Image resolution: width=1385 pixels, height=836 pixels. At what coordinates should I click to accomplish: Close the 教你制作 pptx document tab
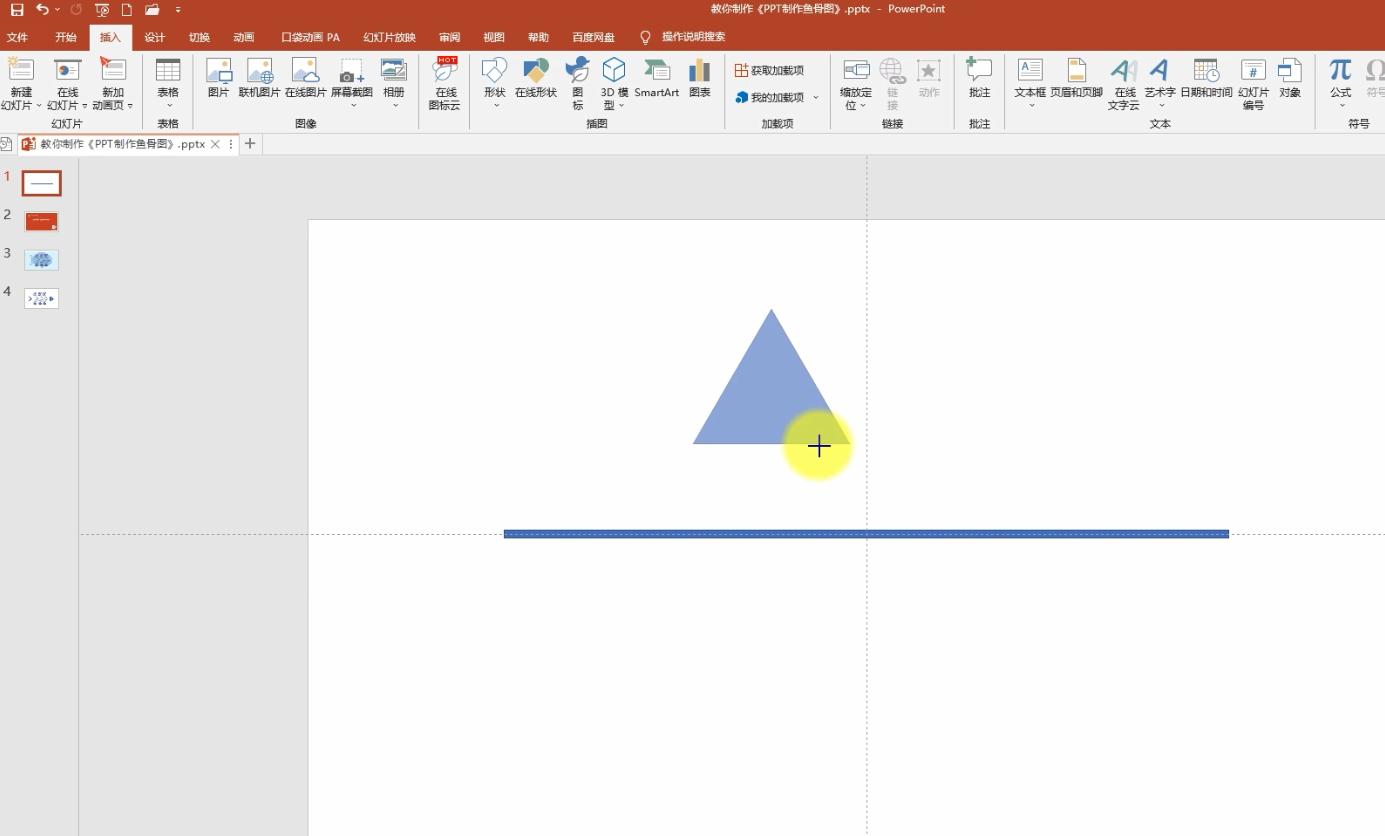click(x=215, y=144)
